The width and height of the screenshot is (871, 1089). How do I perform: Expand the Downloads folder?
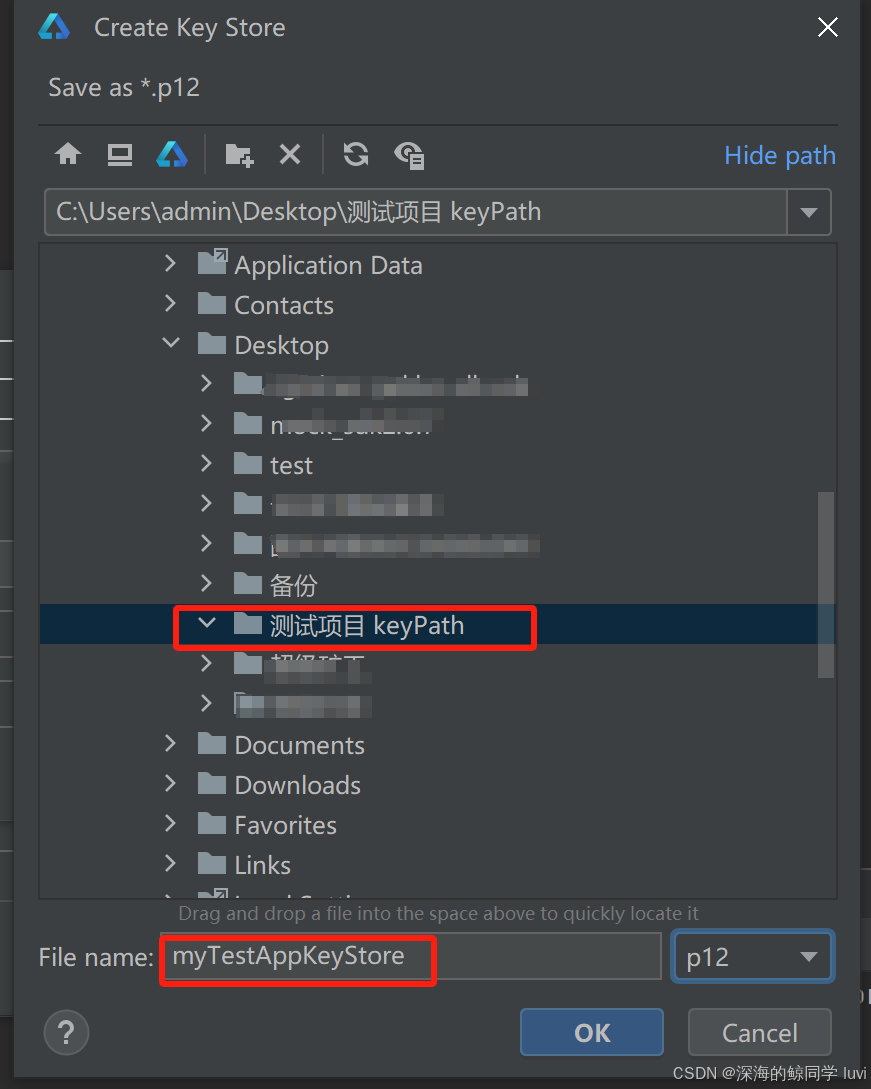(170, 783)
